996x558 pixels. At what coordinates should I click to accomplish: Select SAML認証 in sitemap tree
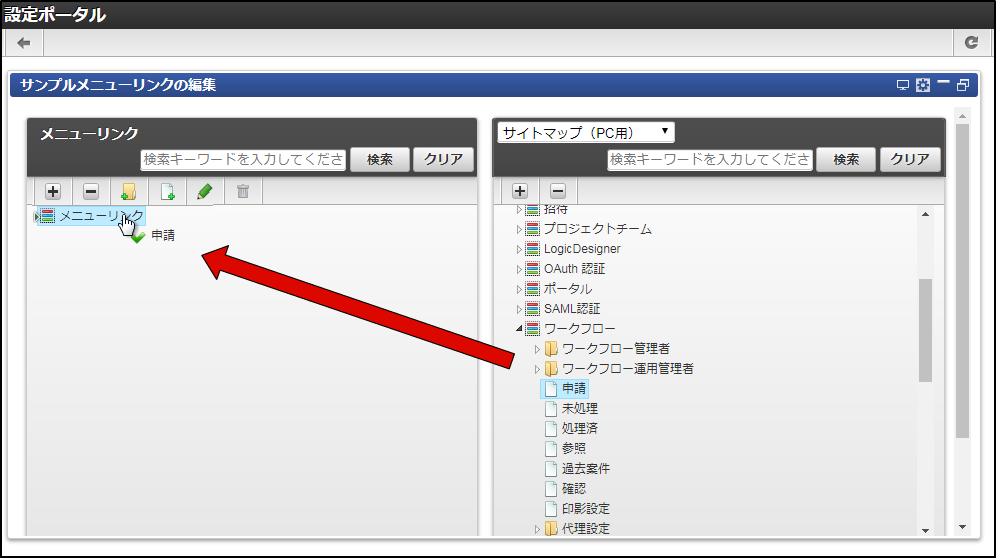pyautogui.click(x=572, y=309)
